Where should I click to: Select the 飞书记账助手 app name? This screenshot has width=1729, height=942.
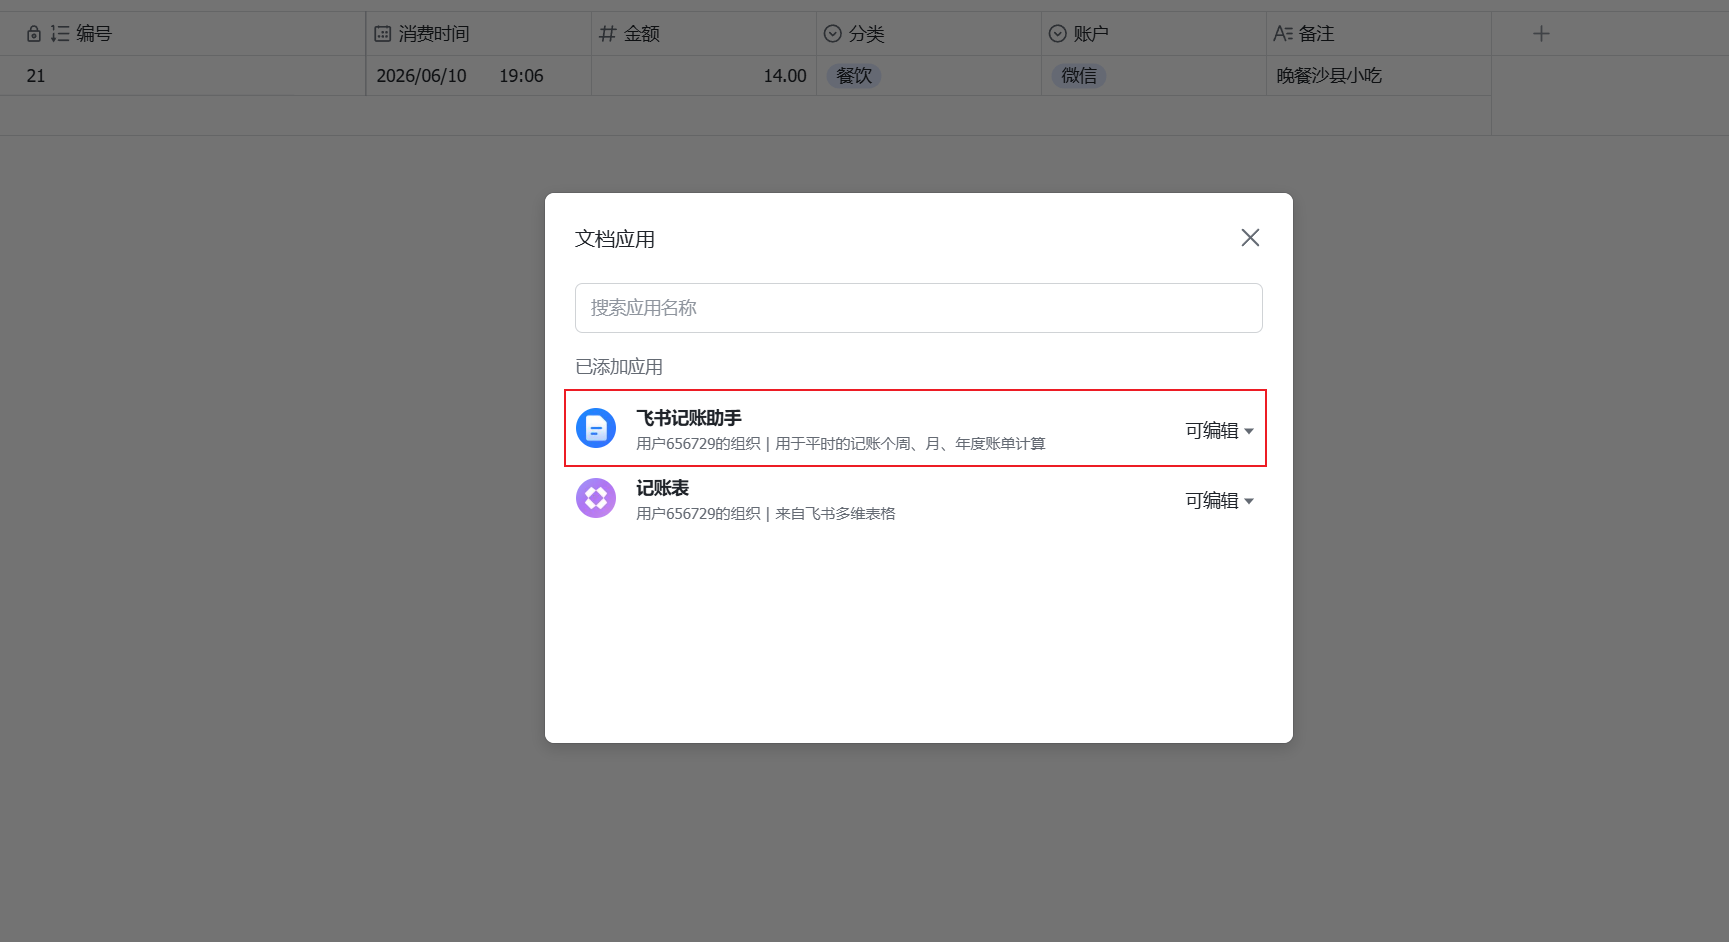(689, 418)
